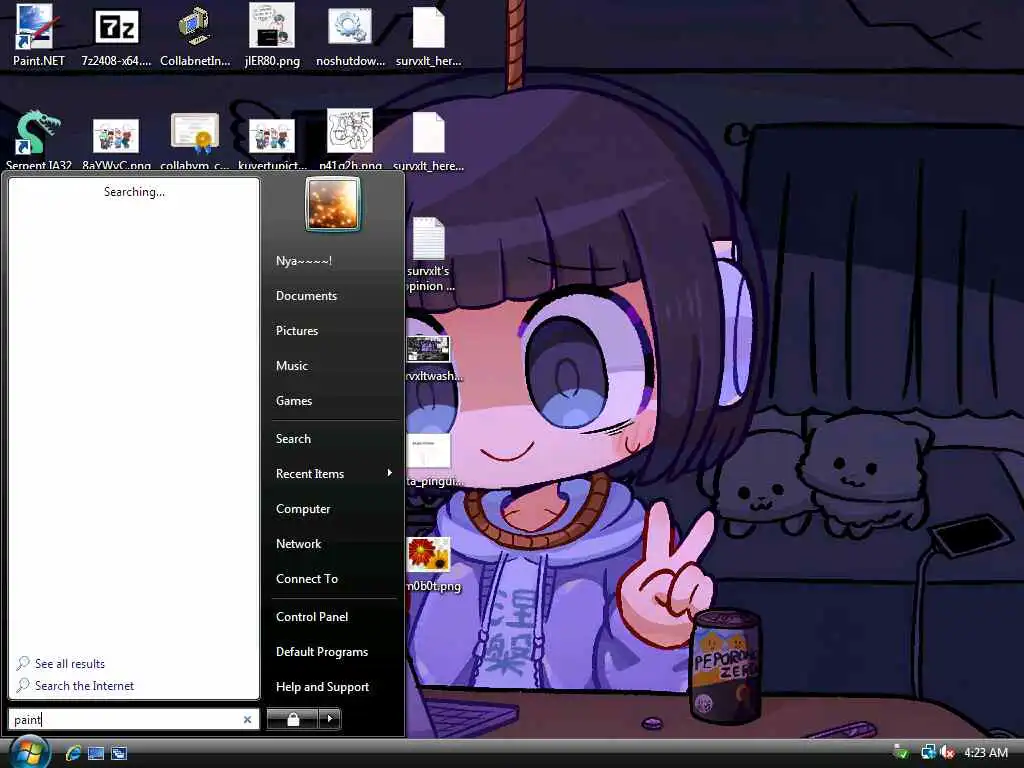1024x768 pixels.
Task: Select the survxlt's opinion text document
Action: (x=430, y=253)
